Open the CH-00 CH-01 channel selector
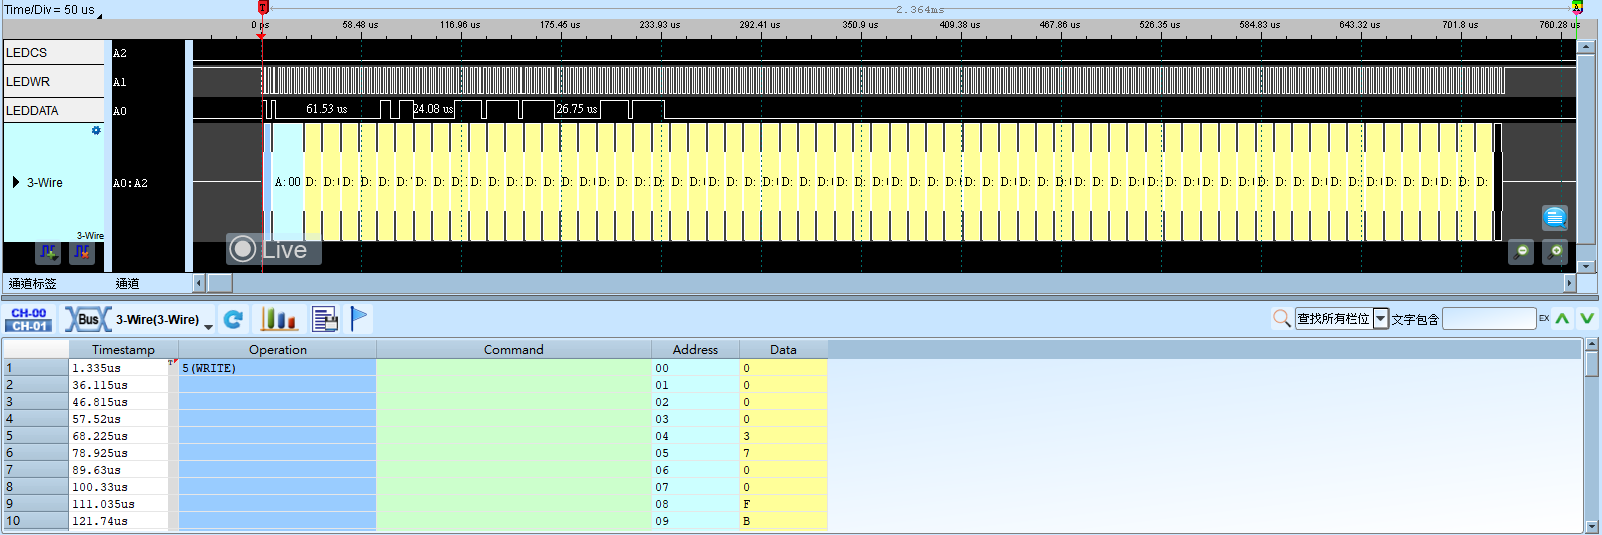This screenshot has height=535, width=1602. tap(29, 319)
